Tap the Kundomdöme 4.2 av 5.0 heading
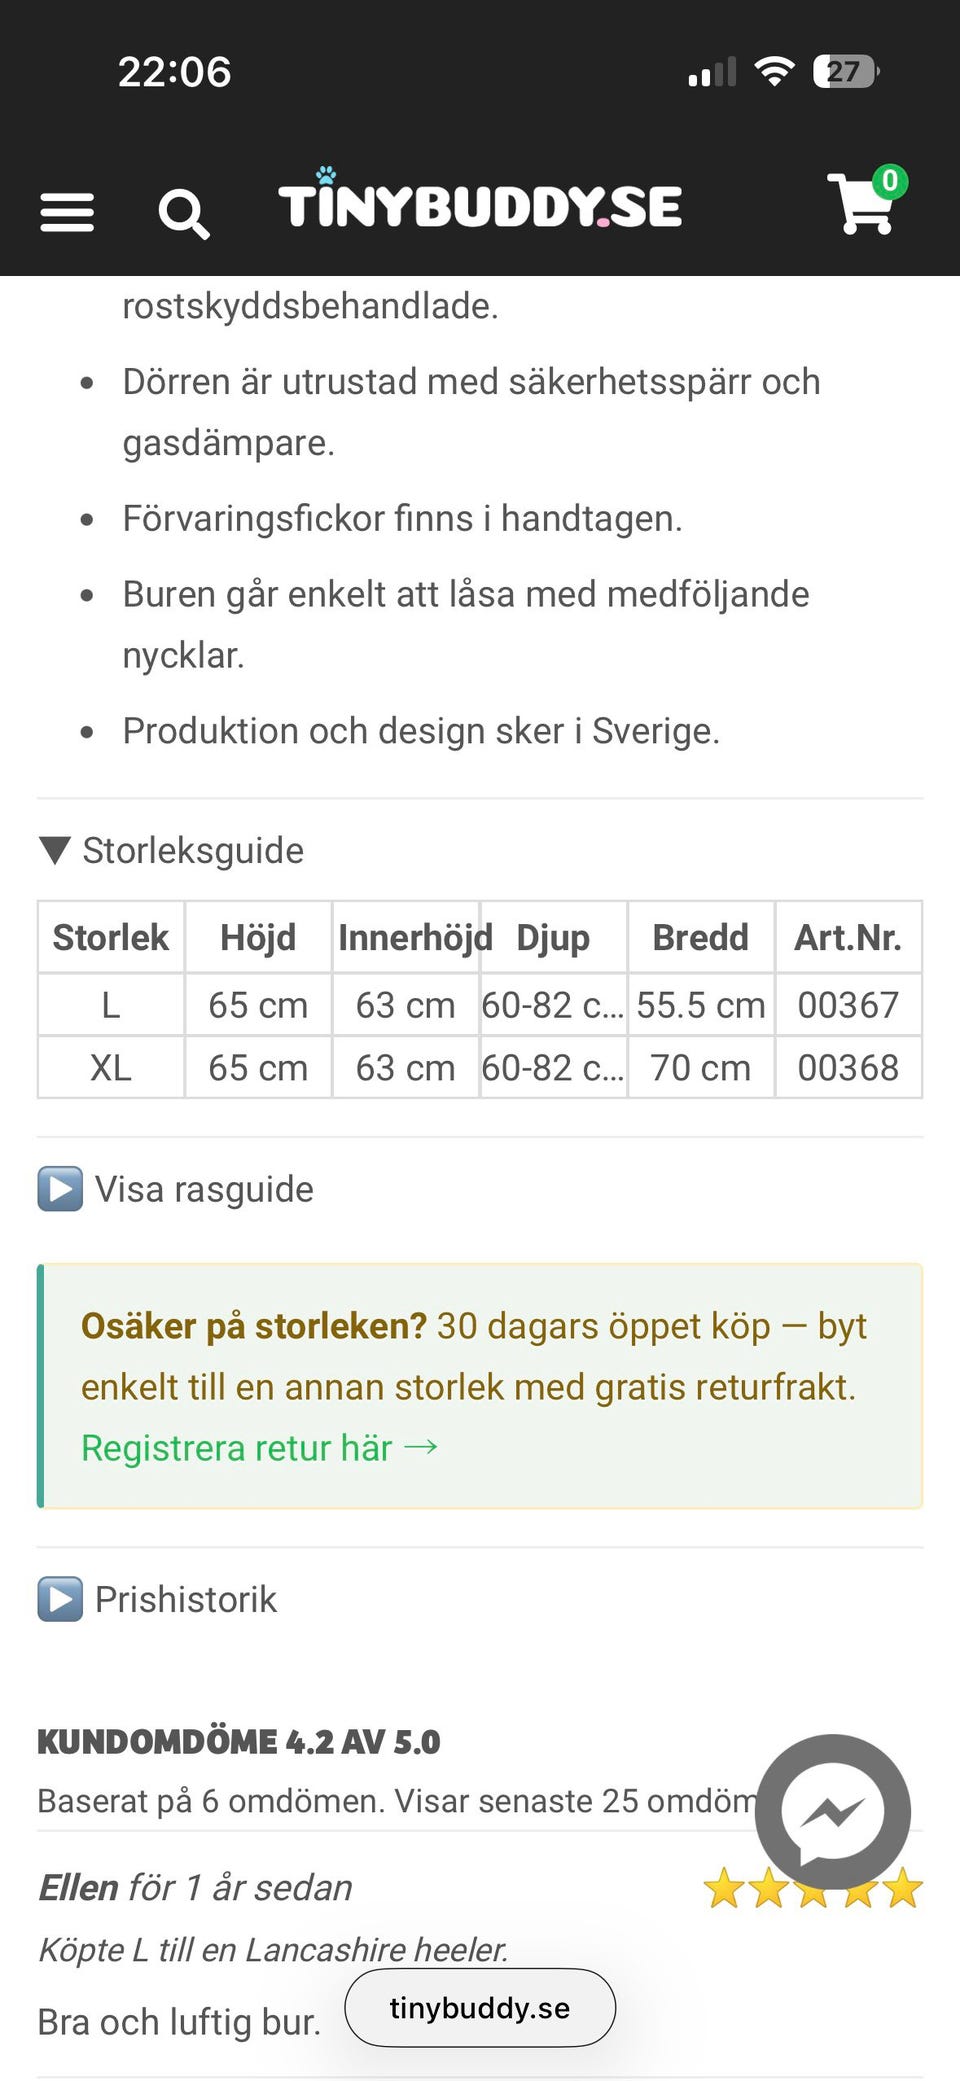Image resolution: width=960 pixels, height=2081 pixels. tap(239, 1742)
